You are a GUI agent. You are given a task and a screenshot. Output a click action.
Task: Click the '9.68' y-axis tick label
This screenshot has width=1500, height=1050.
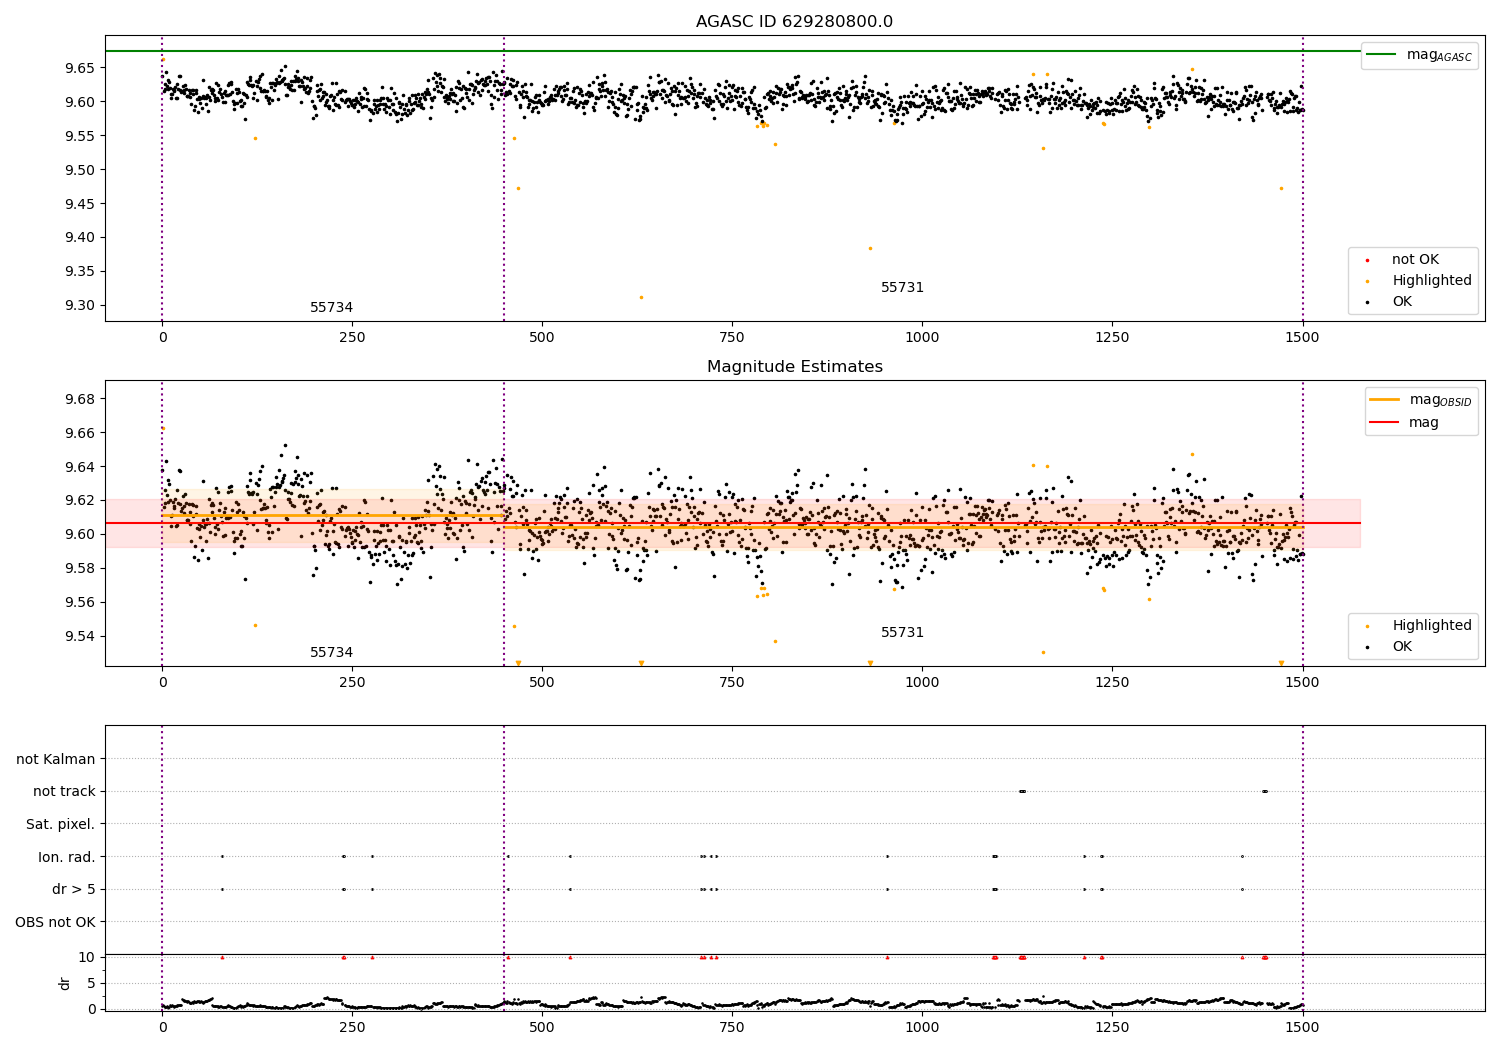point(79,399)
